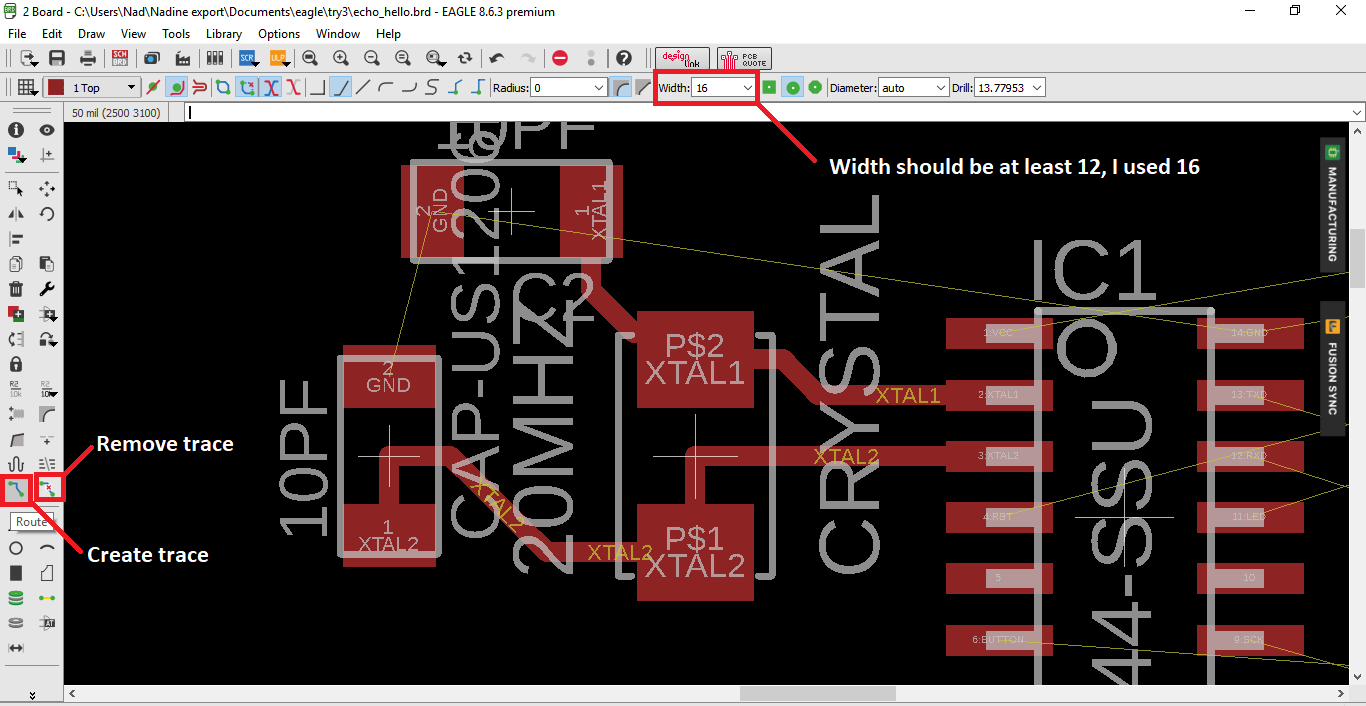Open the File menu

click(17, 34)
